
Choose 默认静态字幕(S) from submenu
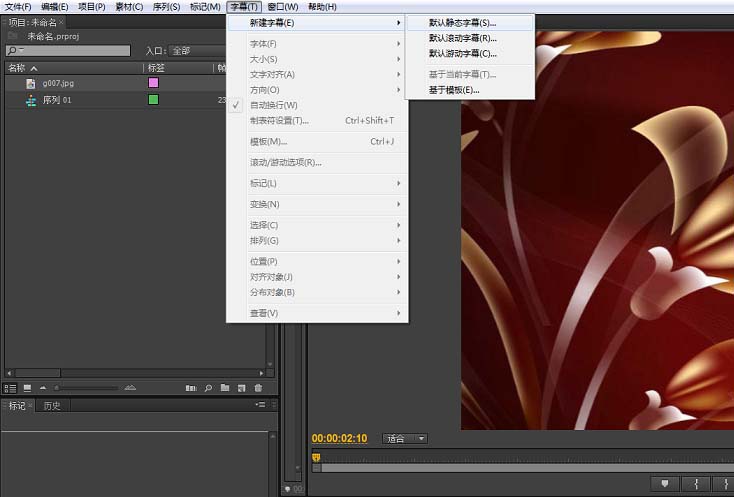point(462,22)
